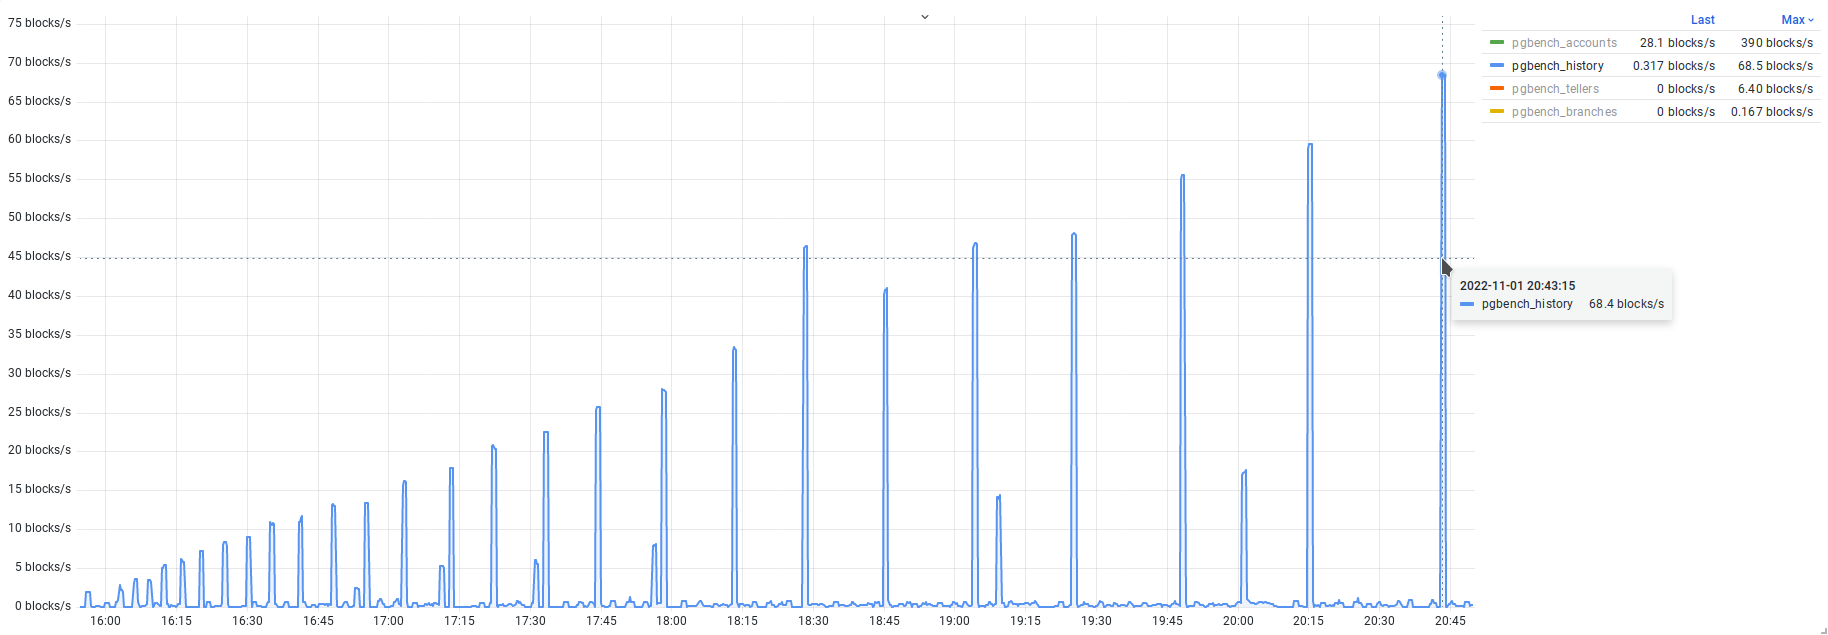Click the 20:45 time axis label

pos(1450,621)
